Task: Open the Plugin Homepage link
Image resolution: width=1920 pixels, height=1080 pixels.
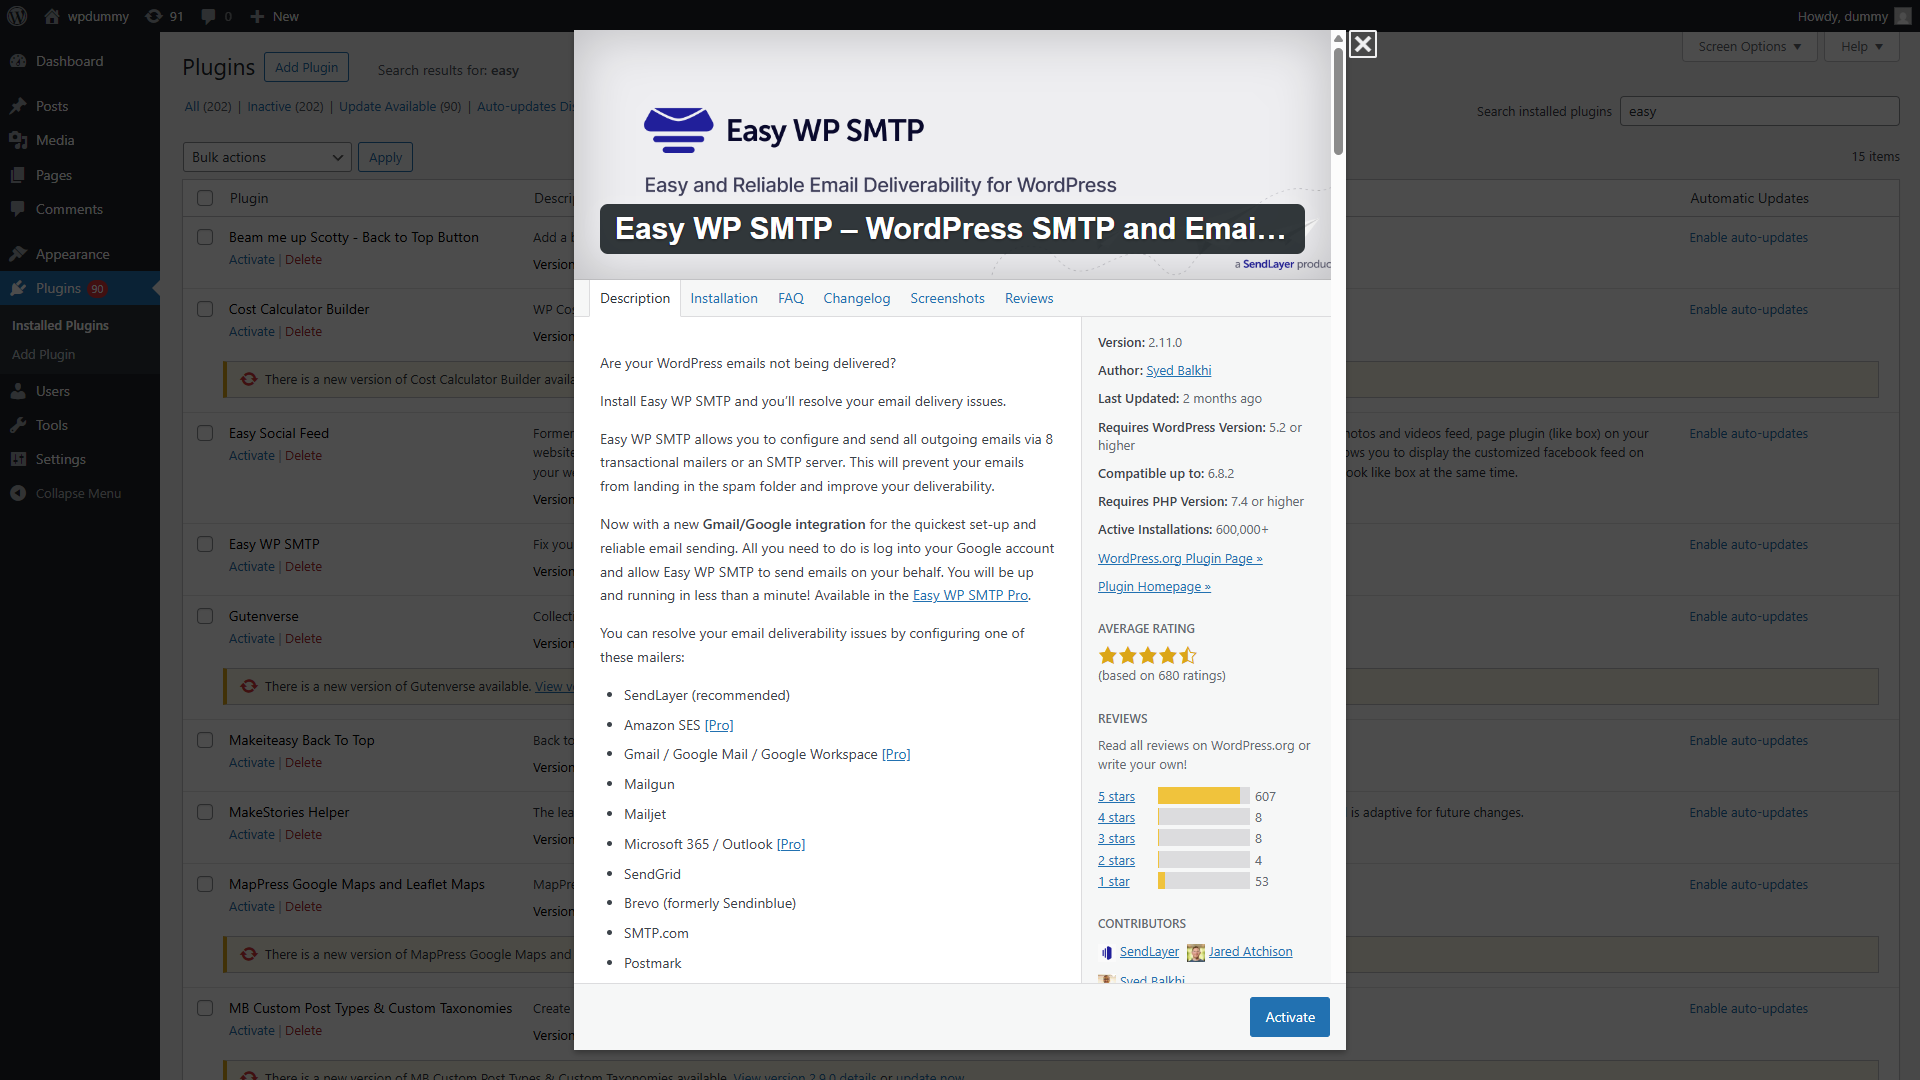Action: [x=1154, y=586]
